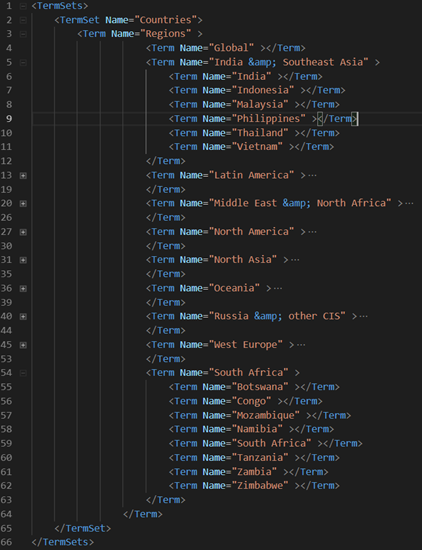Place cursor in "Regions" attribute value
Image resolution: width=422 pixels, height=550 pixels.
[x=166, y=34]
